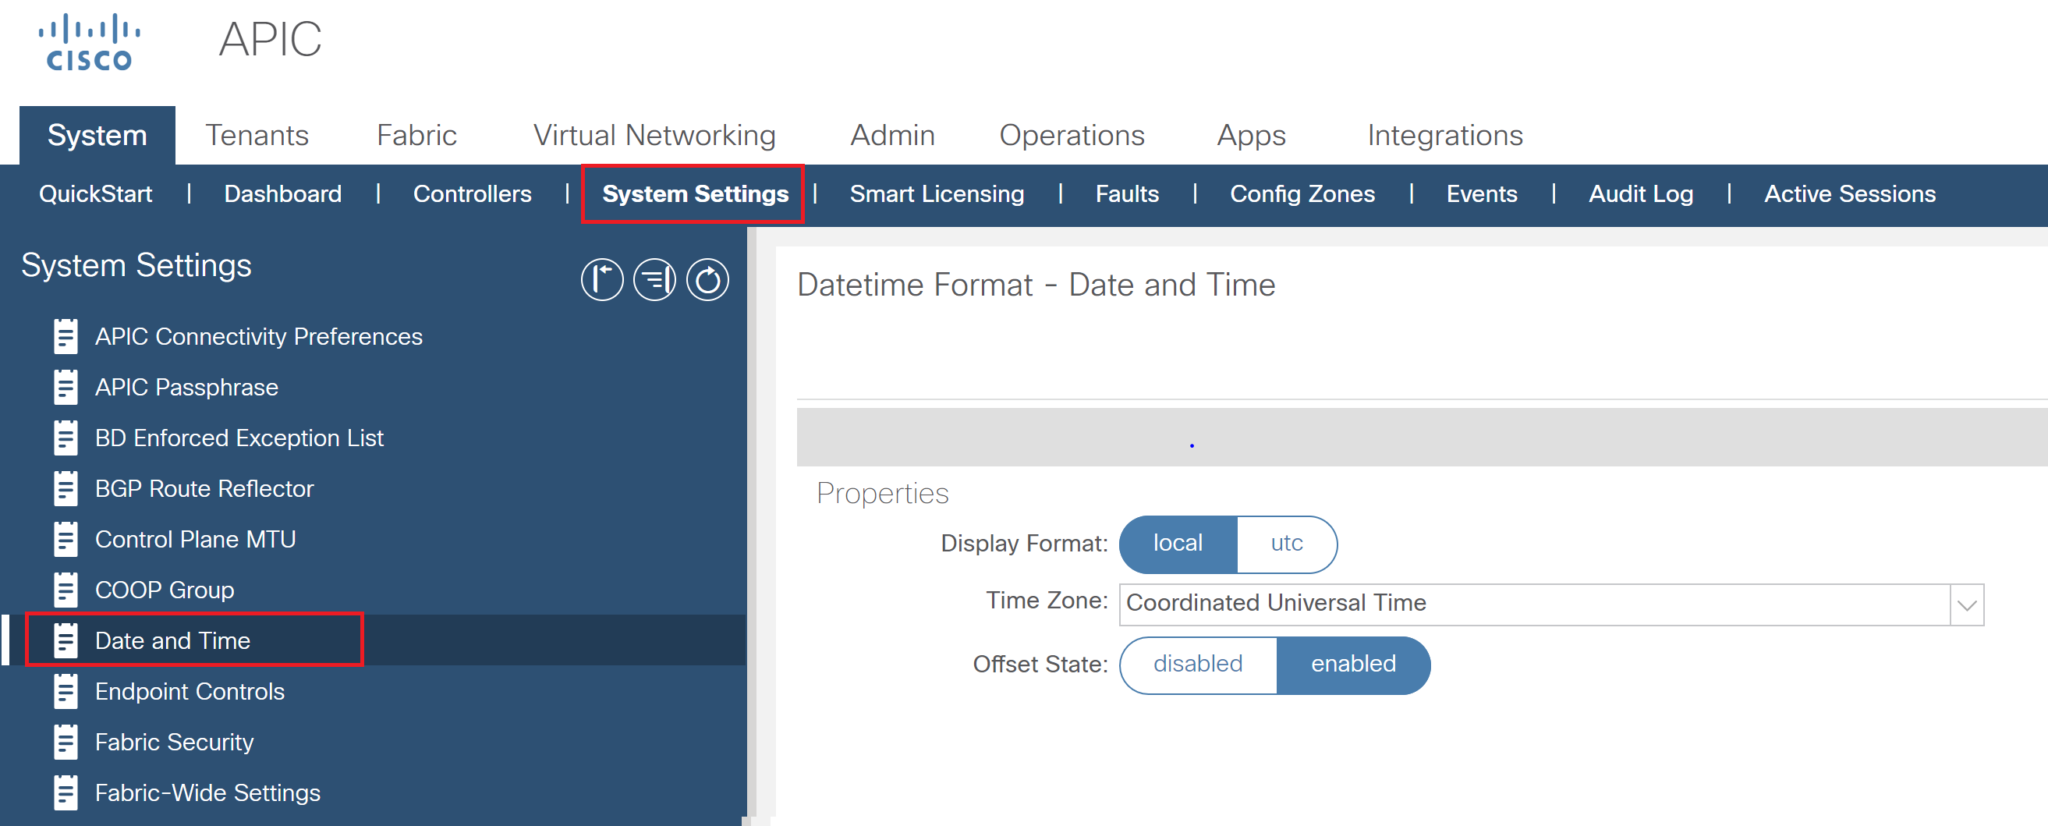Click the document icon beside Control Plane MTU
The image size is (2048, 826).
tap(66, 539)
